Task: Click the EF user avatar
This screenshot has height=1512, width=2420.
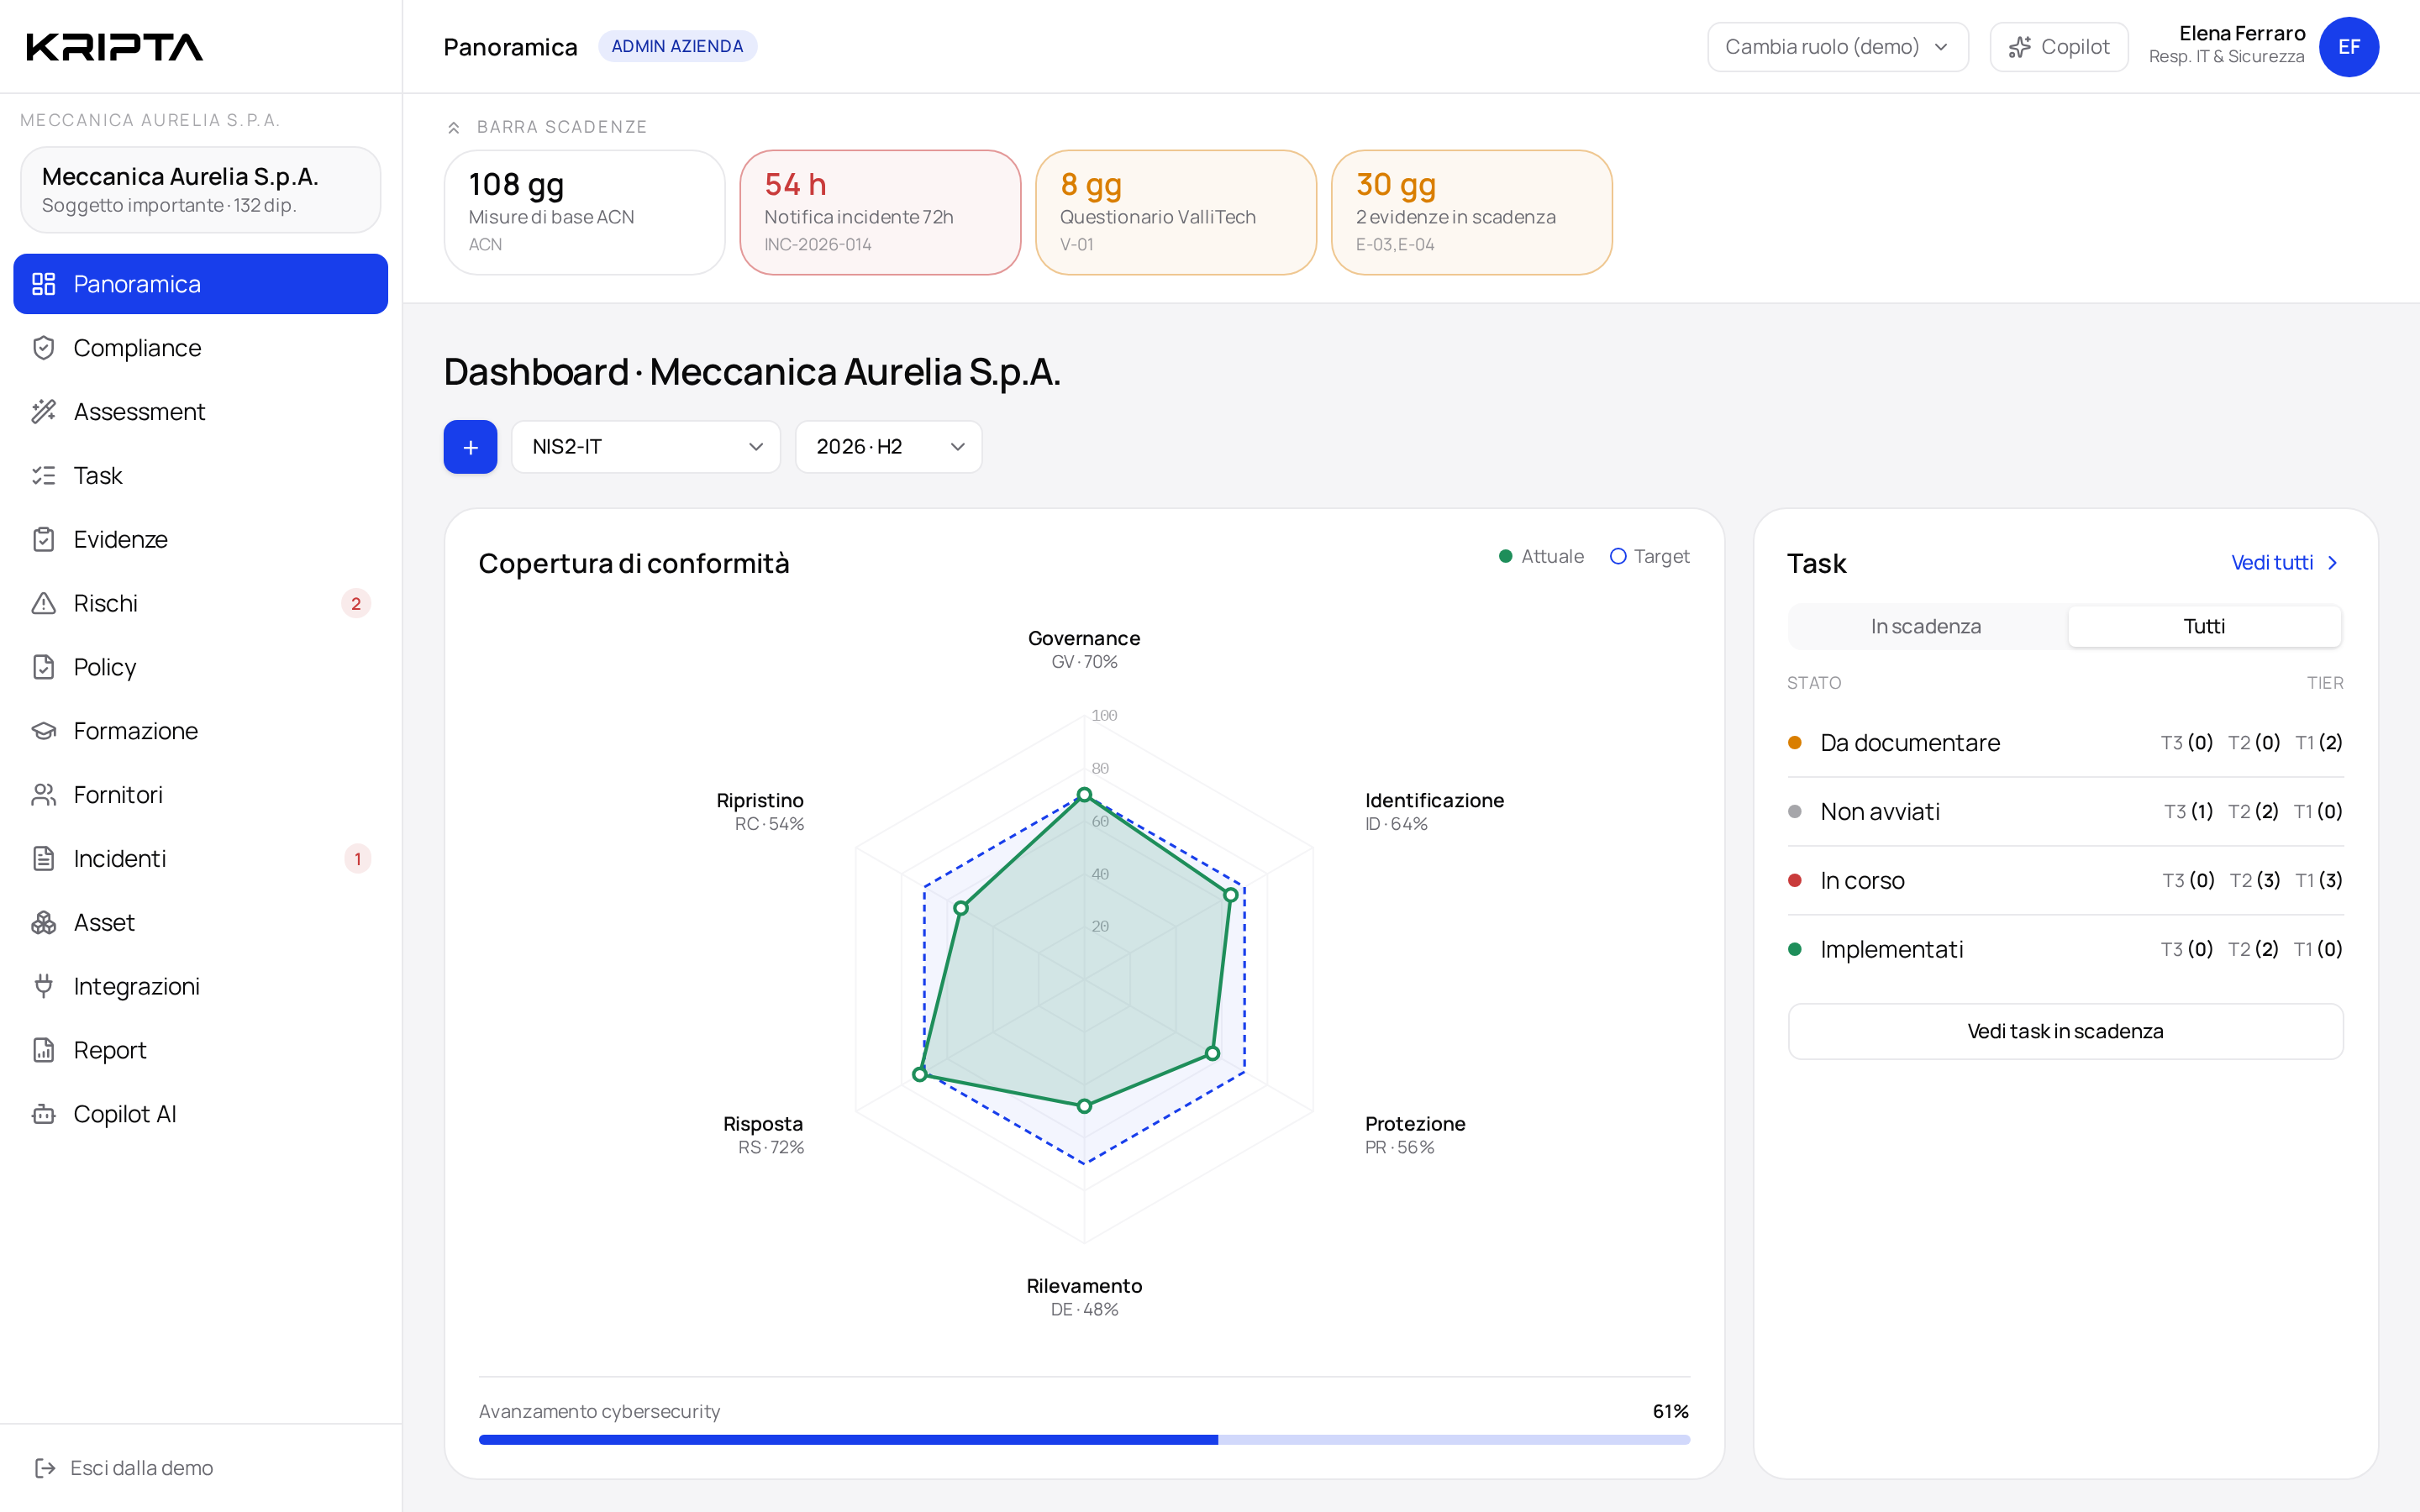Action: click(x=2348, y=47)
